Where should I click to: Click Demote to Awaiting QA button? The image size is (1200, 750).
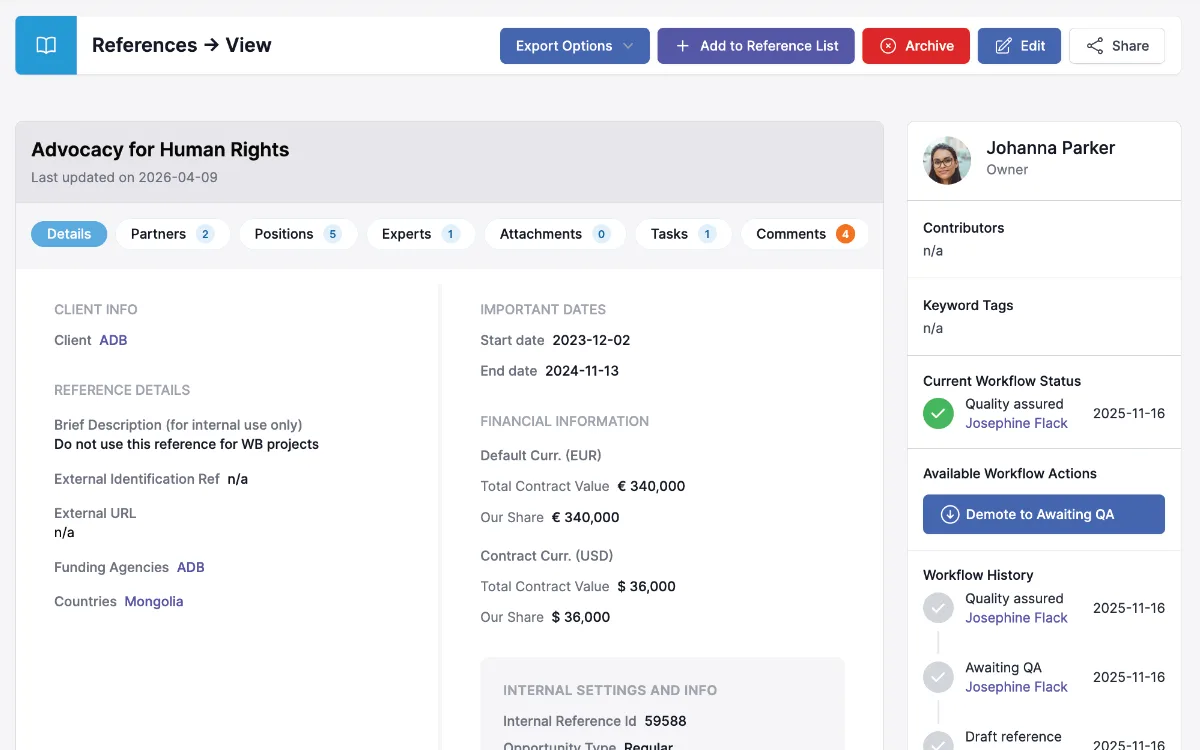(x=1044, y=514)
